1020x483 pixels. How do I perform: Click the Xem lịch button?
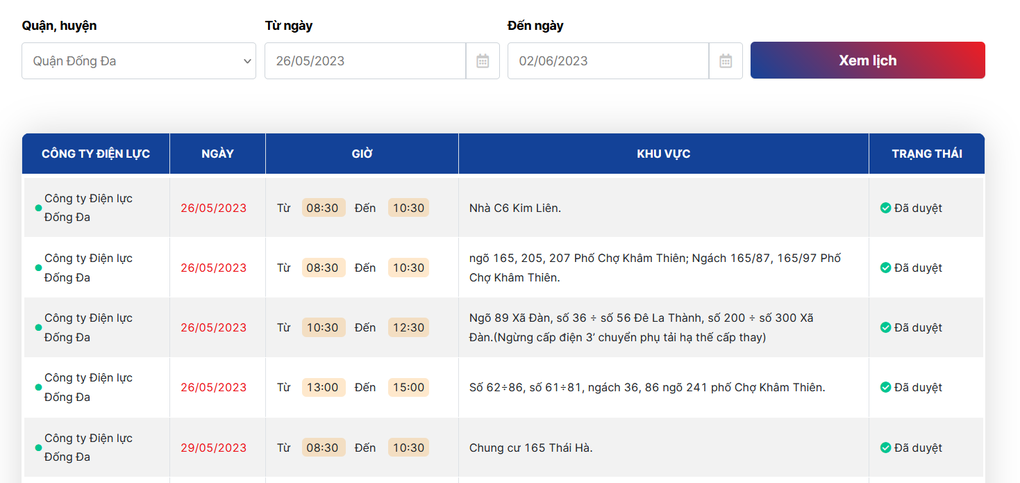click(868, 61)
